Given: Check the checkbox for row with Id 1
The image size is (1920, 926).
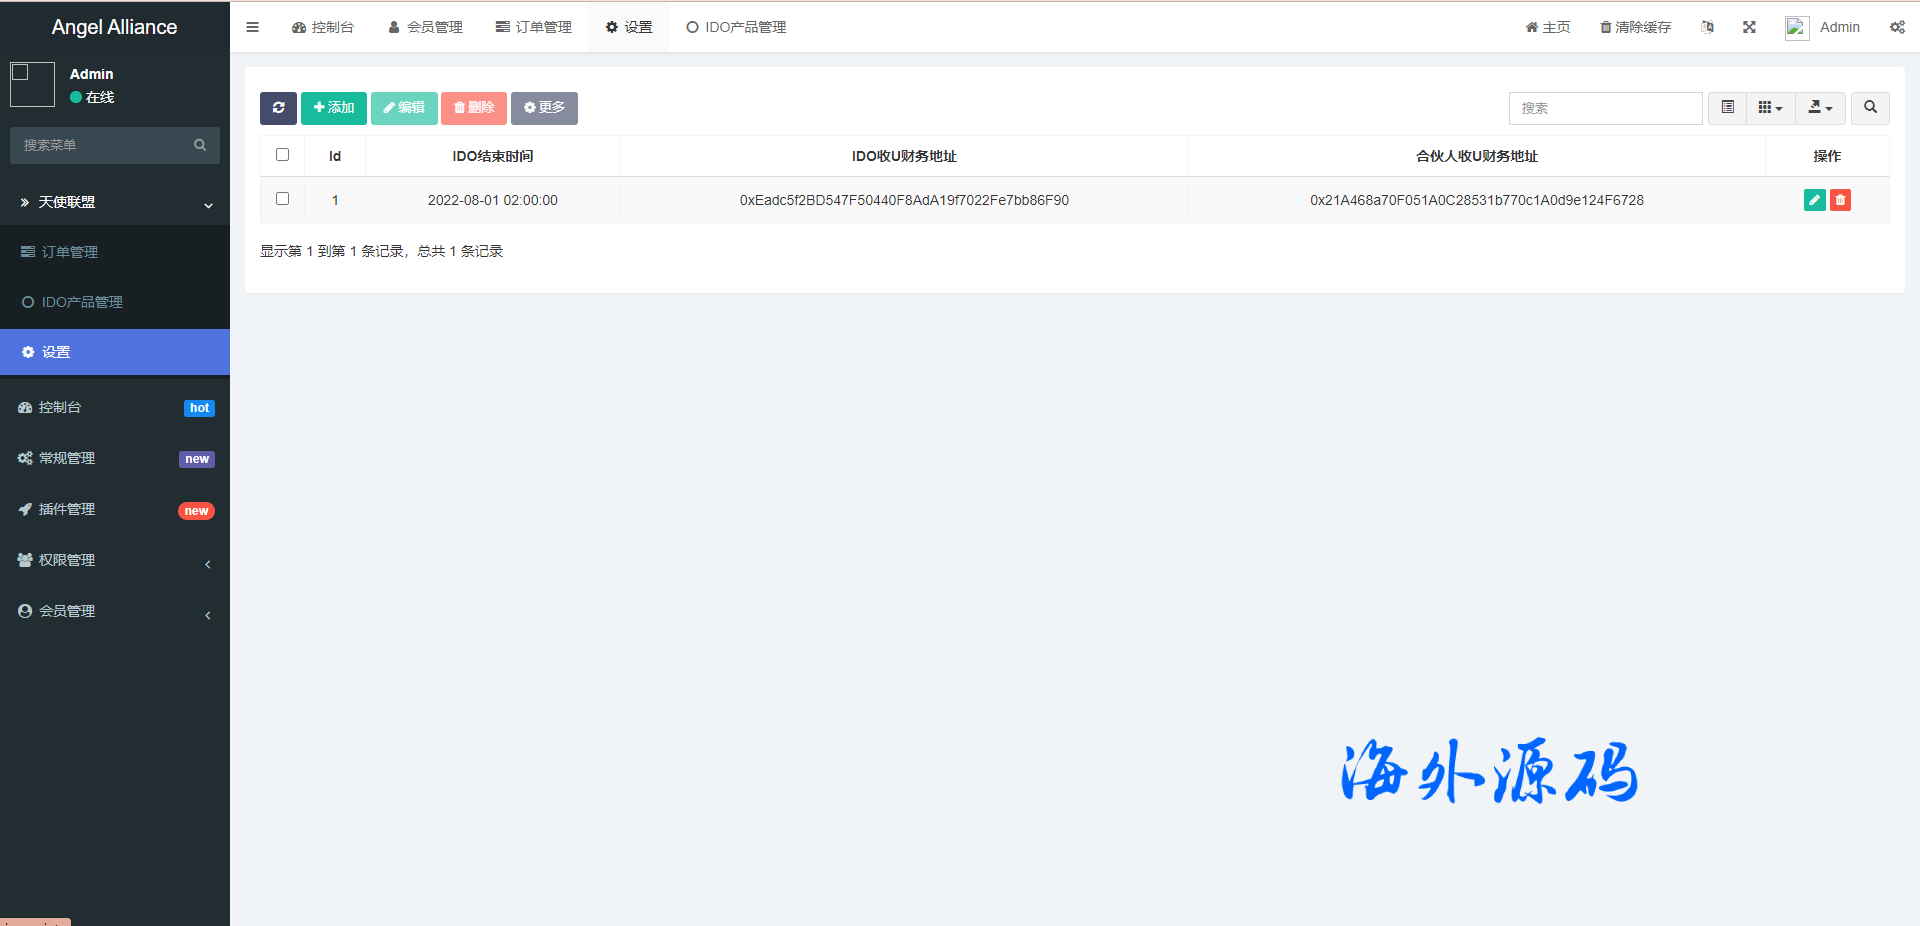Looking at the screenshot, I should [x=282, y=199].
